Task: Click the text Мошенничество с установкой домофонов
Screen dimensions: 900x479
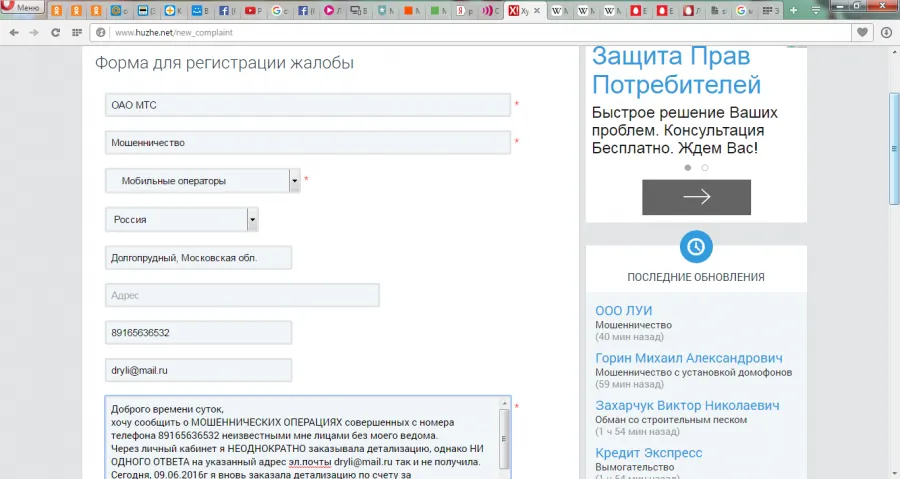Action: click(x=693, y=372)
